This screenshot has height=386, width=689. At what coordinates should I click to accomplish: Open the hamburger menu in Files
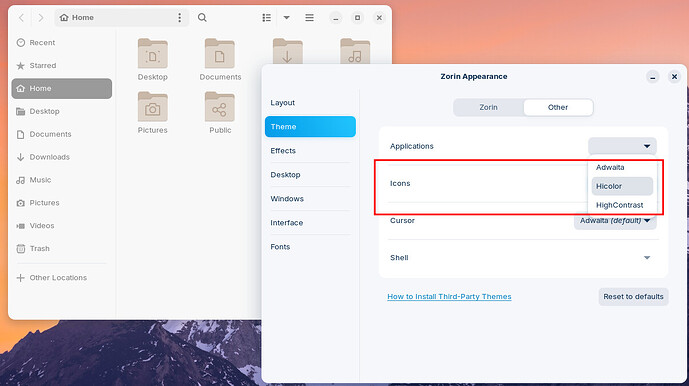tap(309, 18)
